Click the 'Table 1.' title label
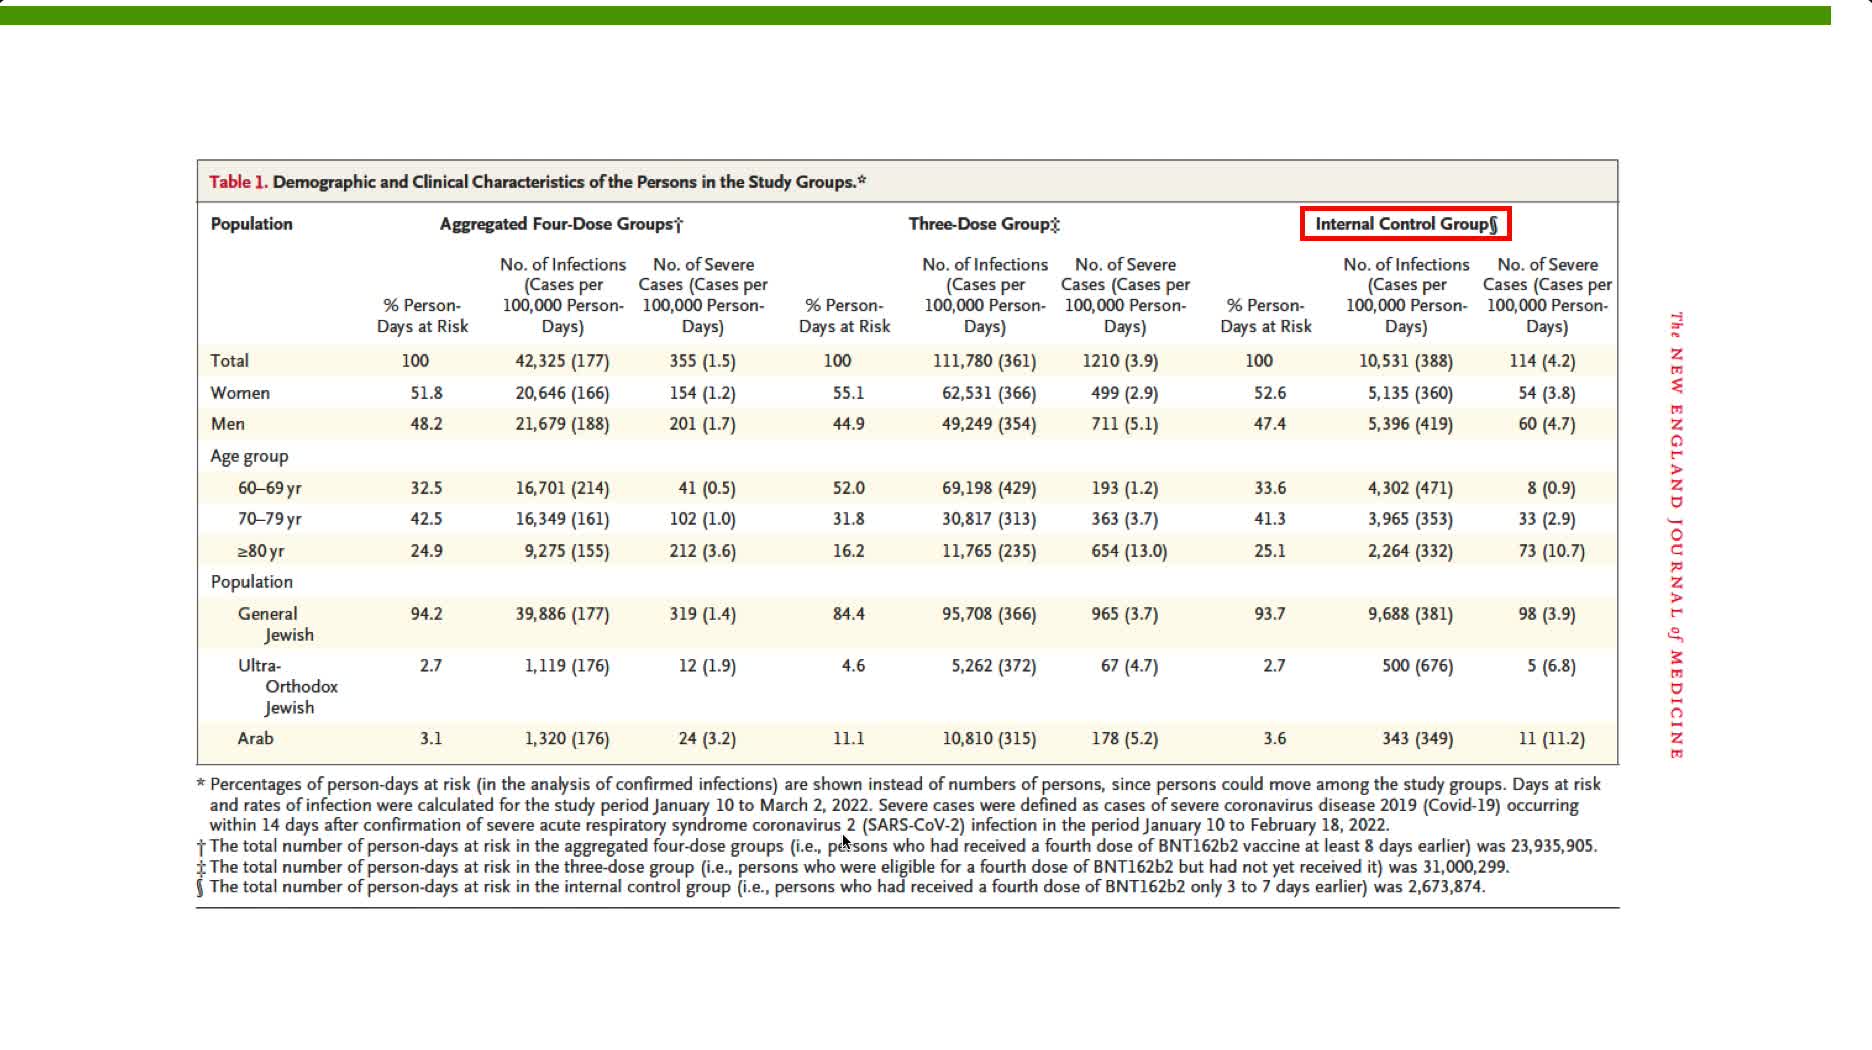The image size is (1872, 1050). (x=238, y=182)
